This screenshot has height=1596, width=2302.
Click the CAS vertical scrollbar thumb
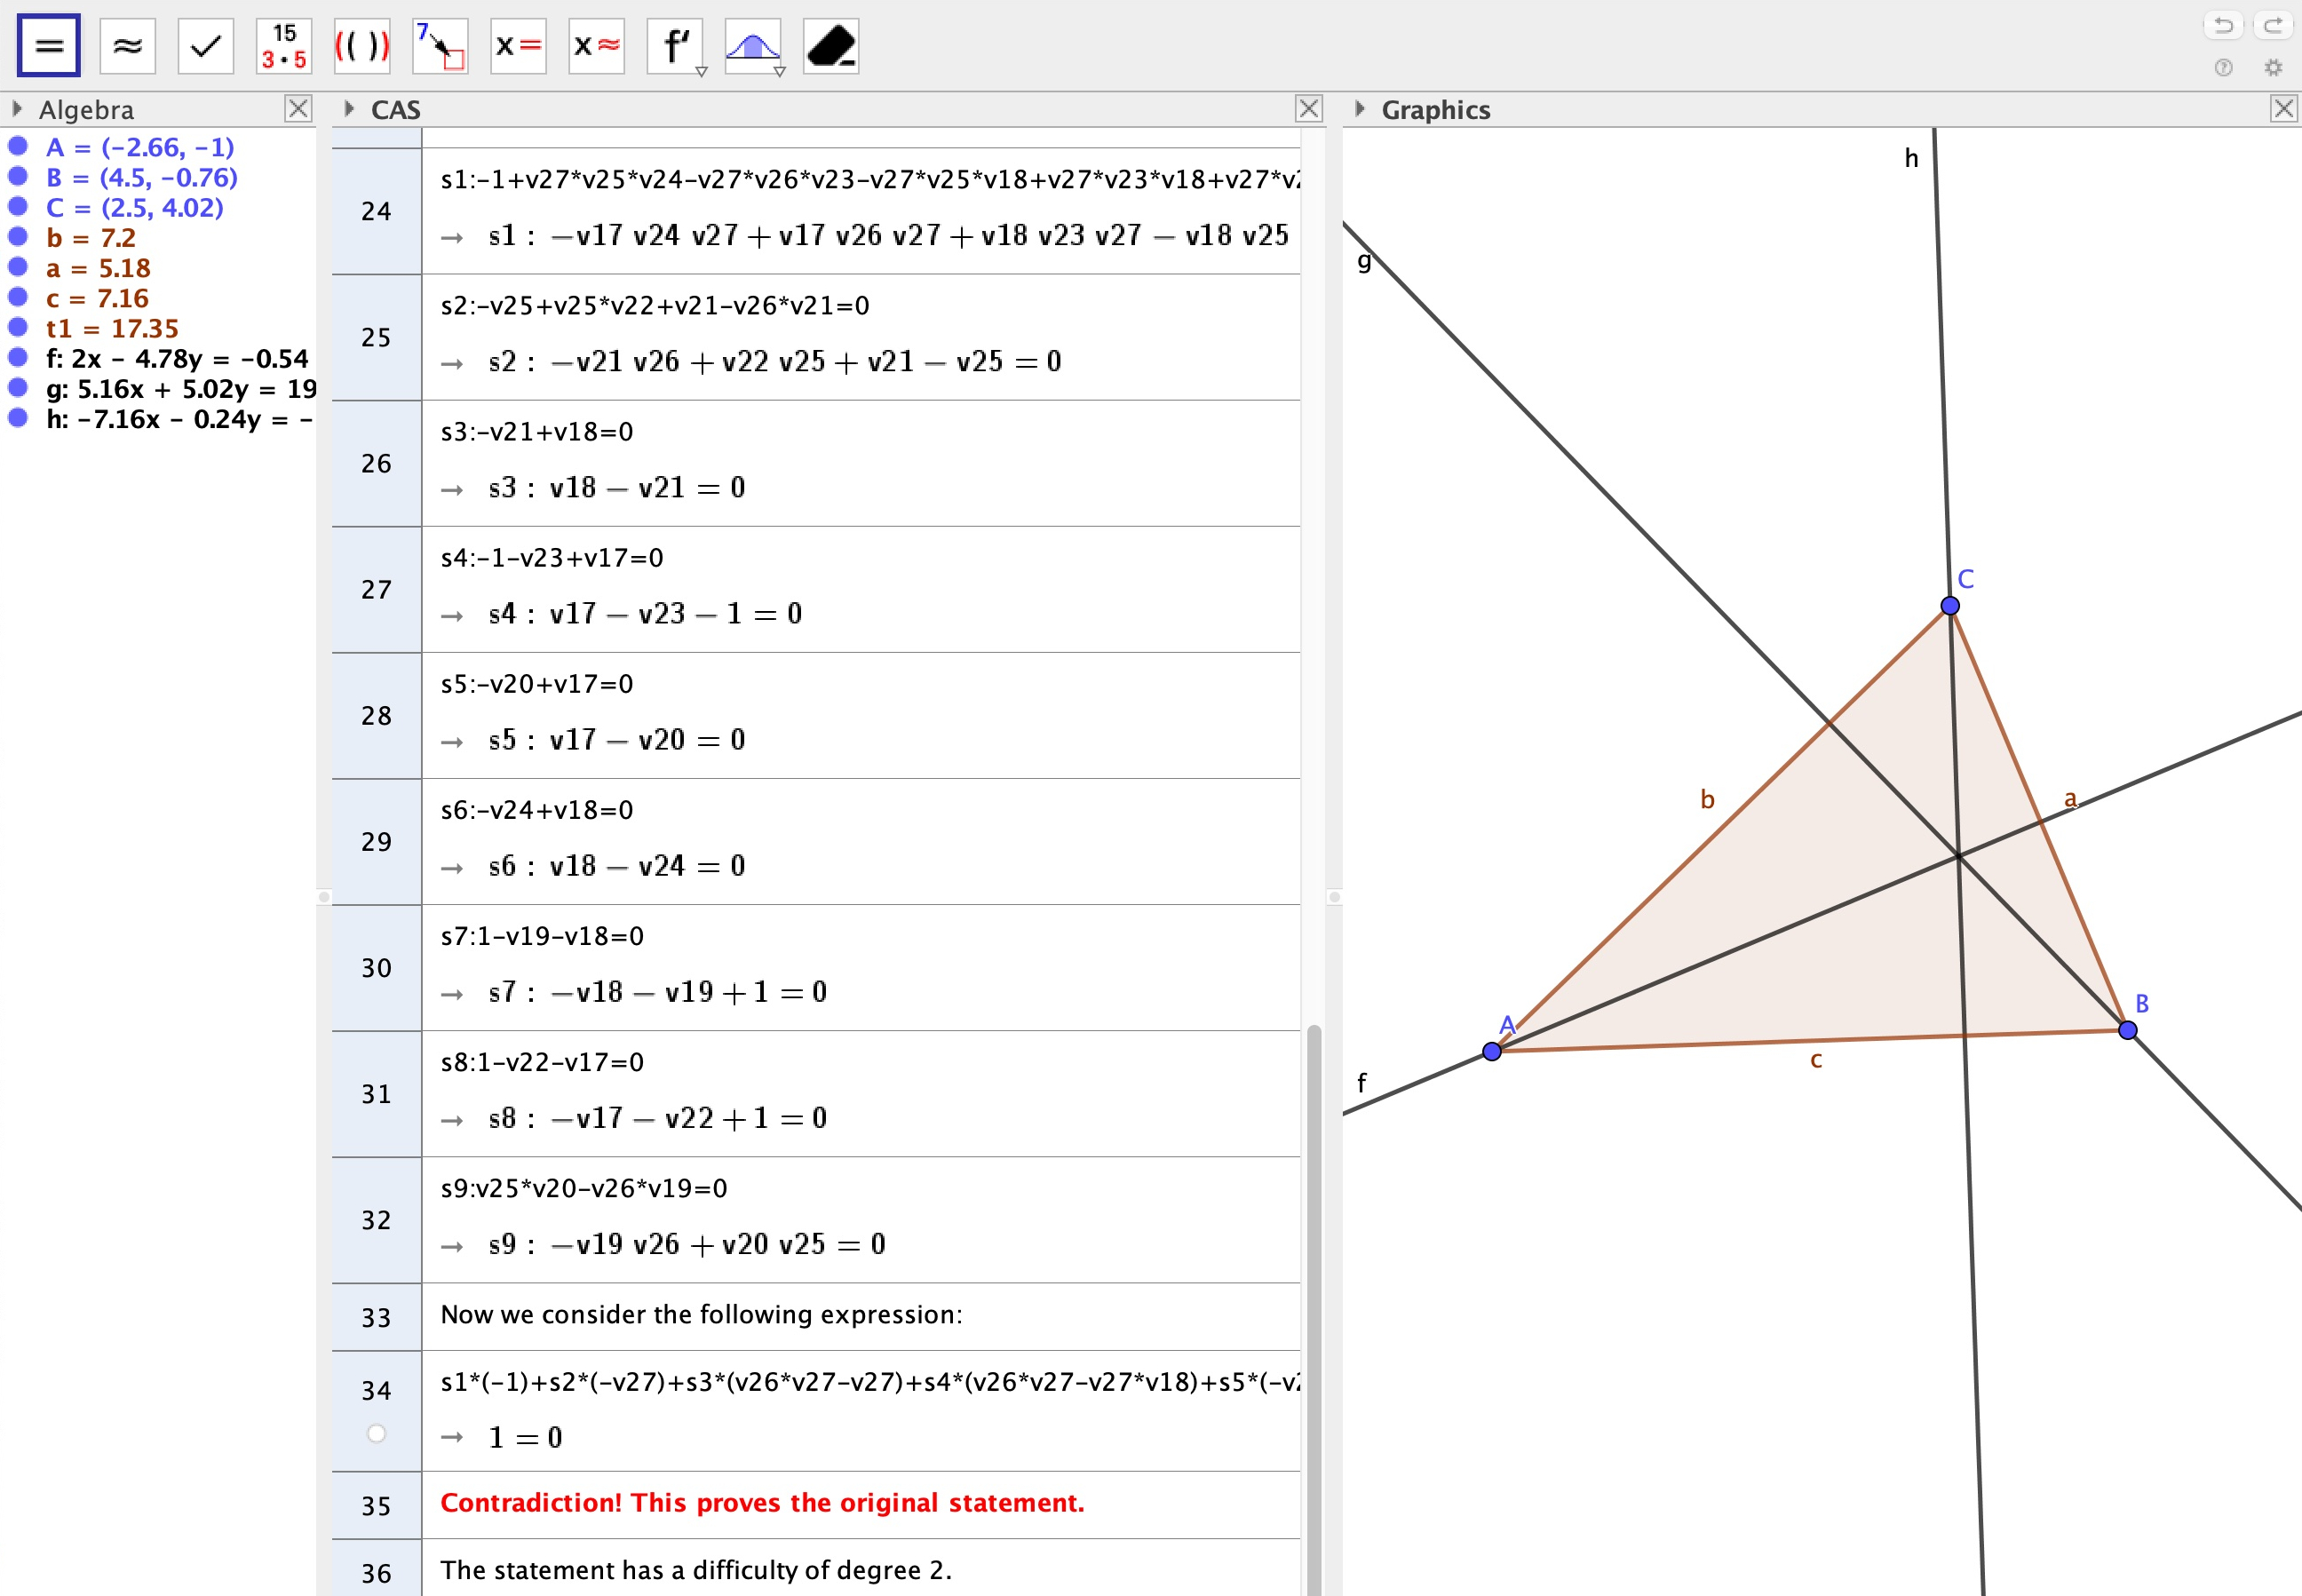(1314, 1310)
